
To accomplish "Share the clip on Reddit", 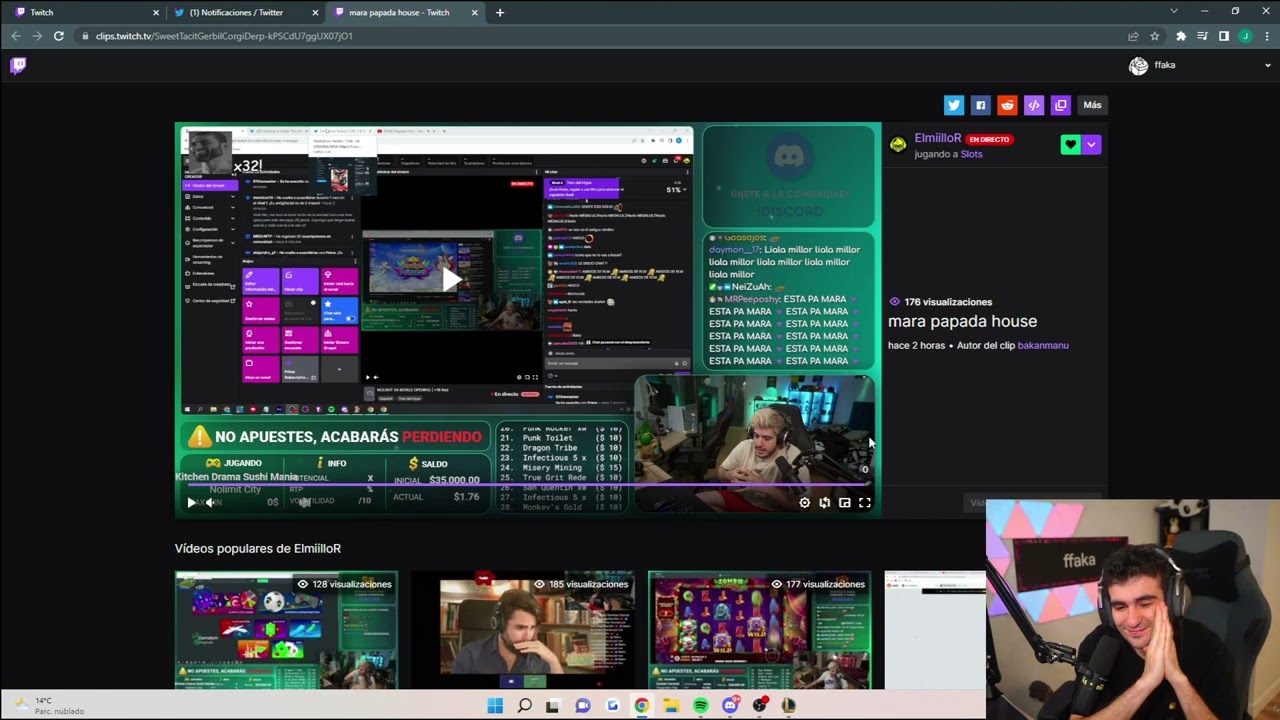I will point(1007,105).
